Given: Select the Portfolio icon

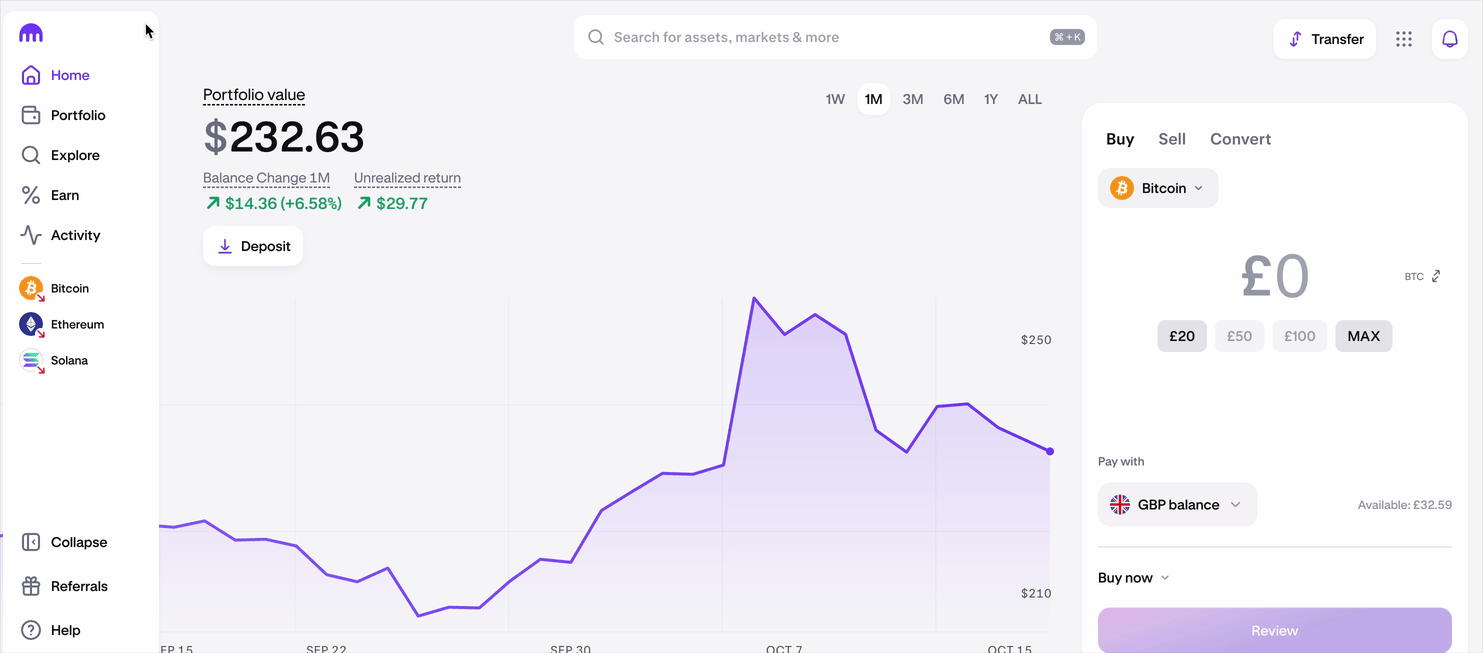Looking at the screenshot, I should point(32,115).
